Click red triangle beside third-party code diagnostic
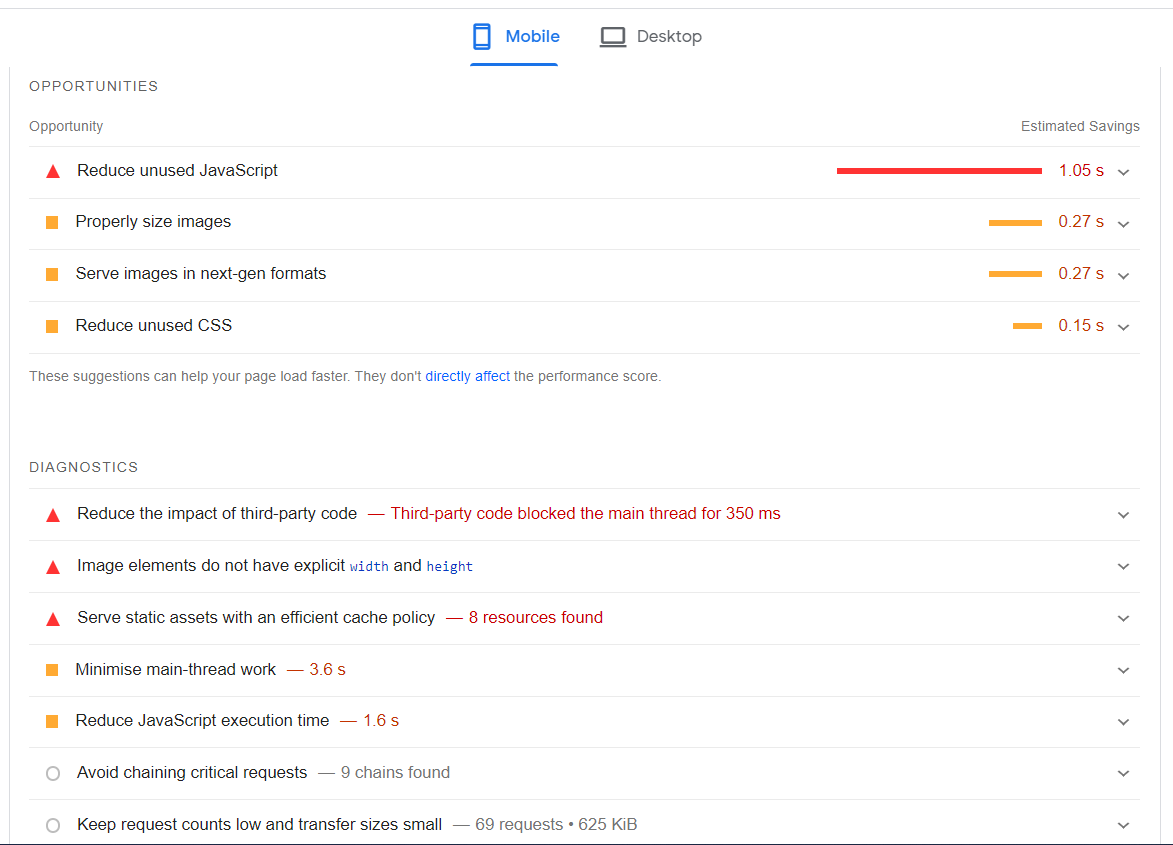This screenshot has height=845, width=1173. click(x=53, y=515)
